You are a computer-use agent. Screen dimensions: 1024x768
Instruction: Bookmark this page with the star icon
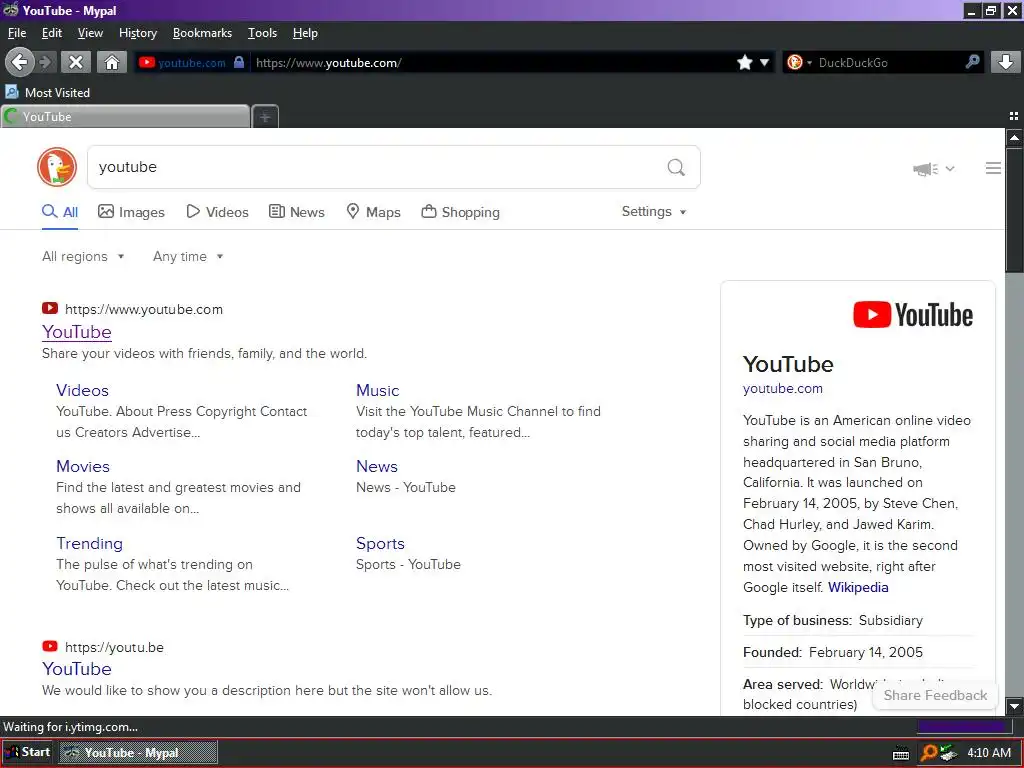click(744, 62)
